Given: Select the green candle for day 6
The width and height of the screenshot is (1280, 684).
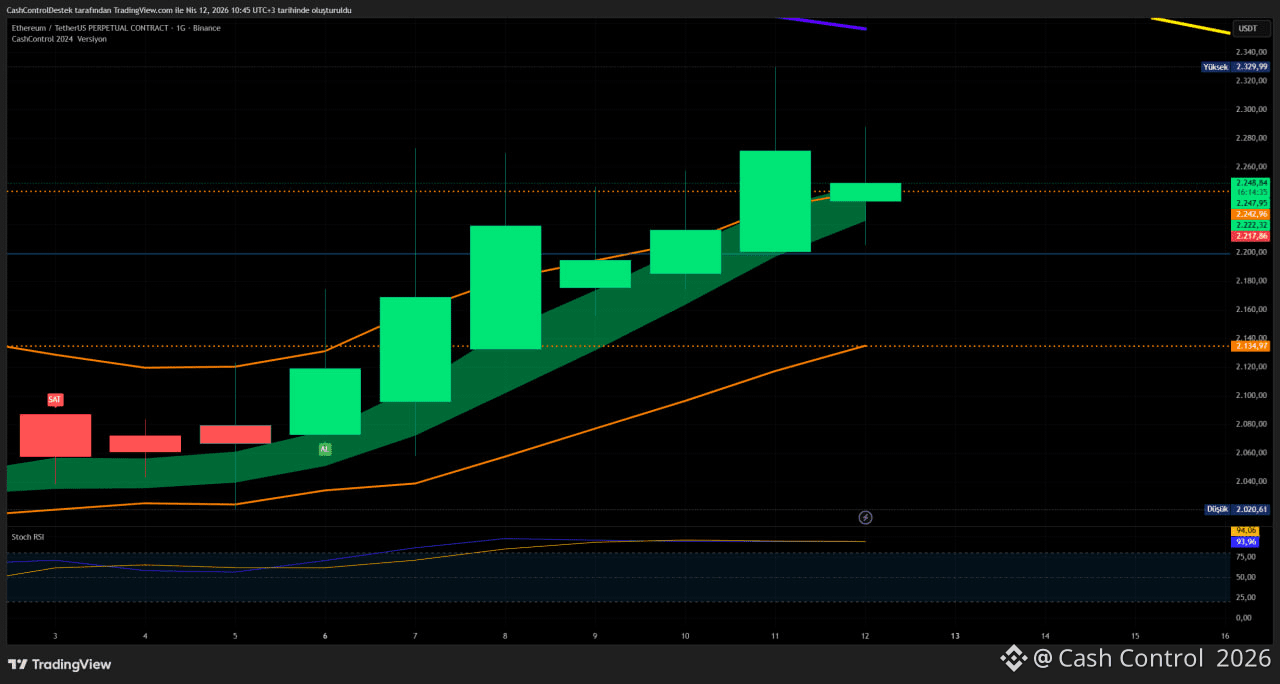Looking at the screenshot, I should (325, 401).
